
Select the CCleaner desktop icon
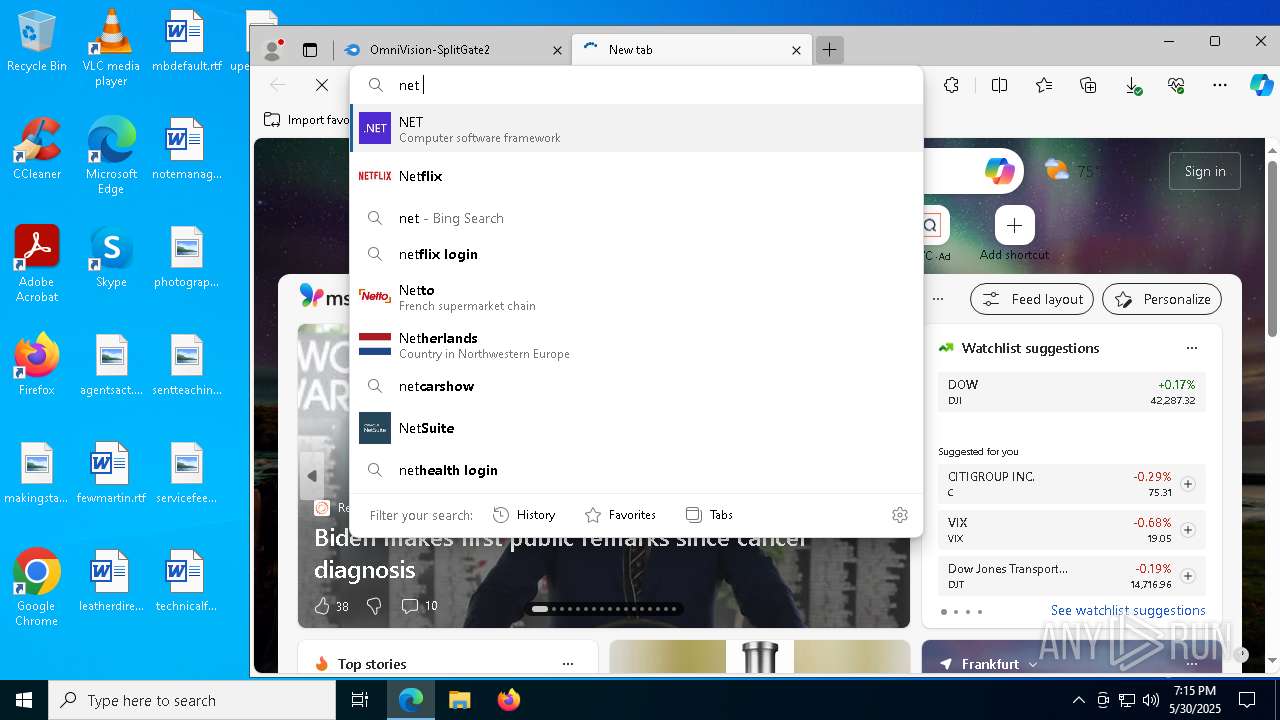click(37, 147)
